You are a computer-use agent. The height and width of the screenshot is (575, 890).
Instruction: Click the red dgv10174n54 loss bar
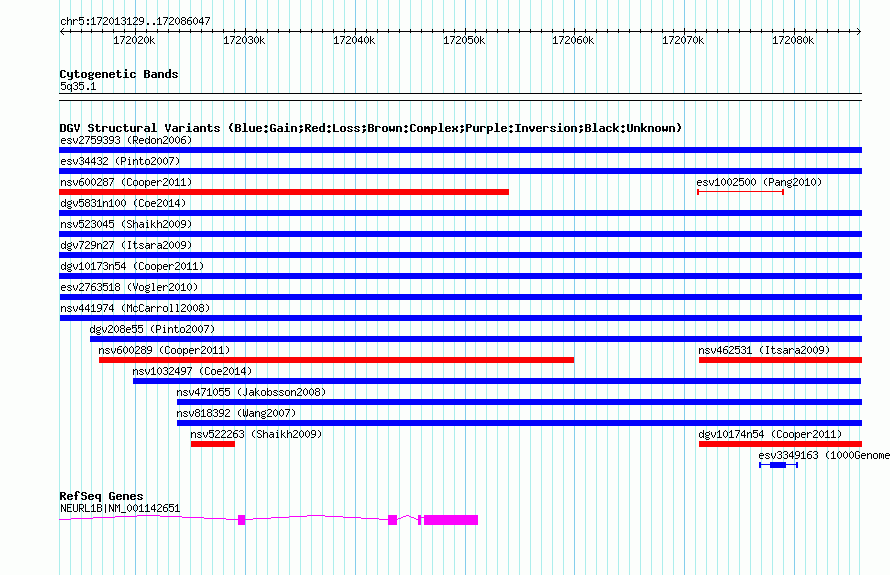point(780,444)
